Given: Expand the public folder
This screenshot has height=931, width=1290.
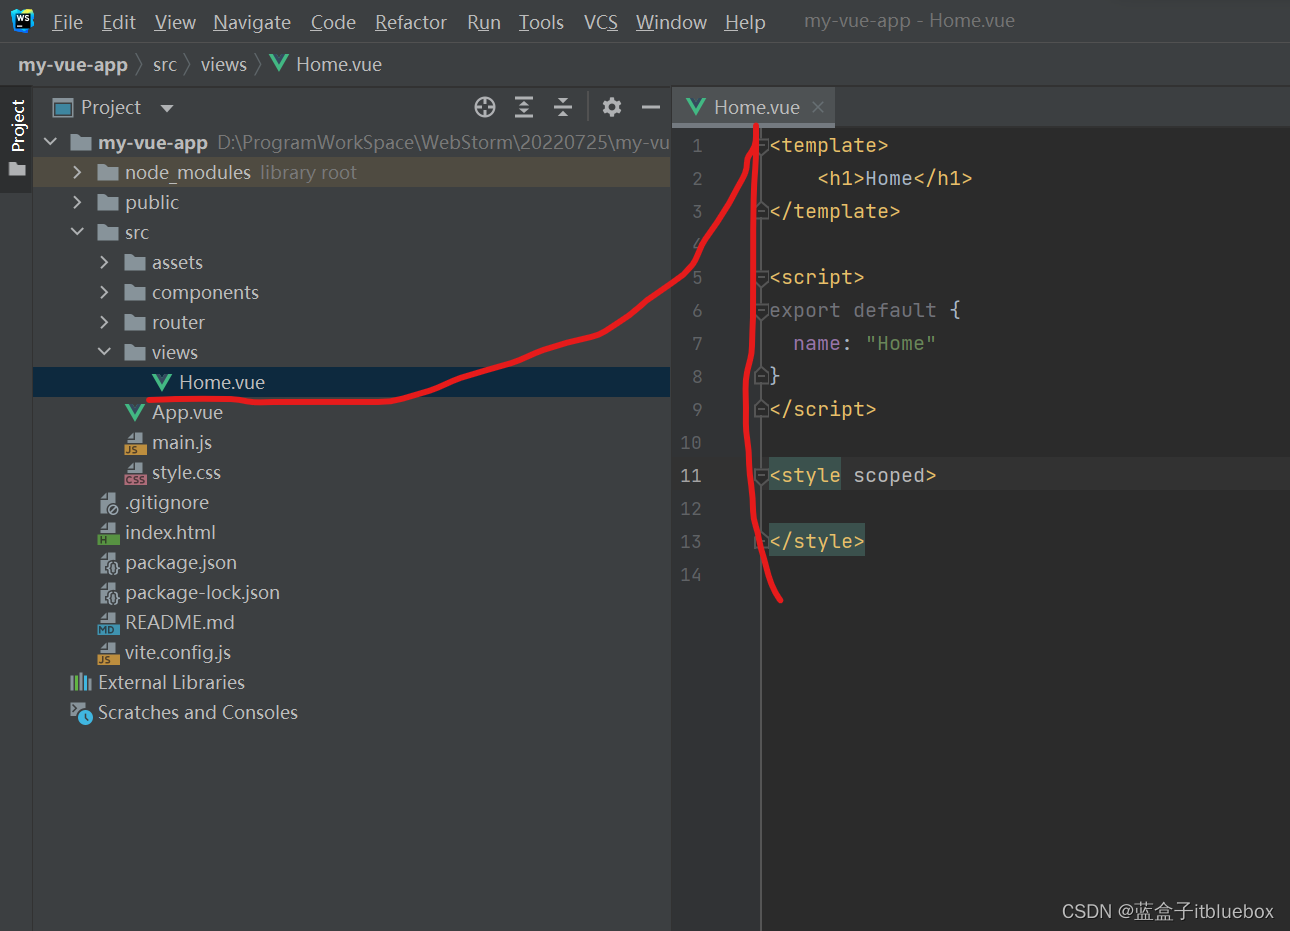Looking at the screenshot, I should 77,202.
